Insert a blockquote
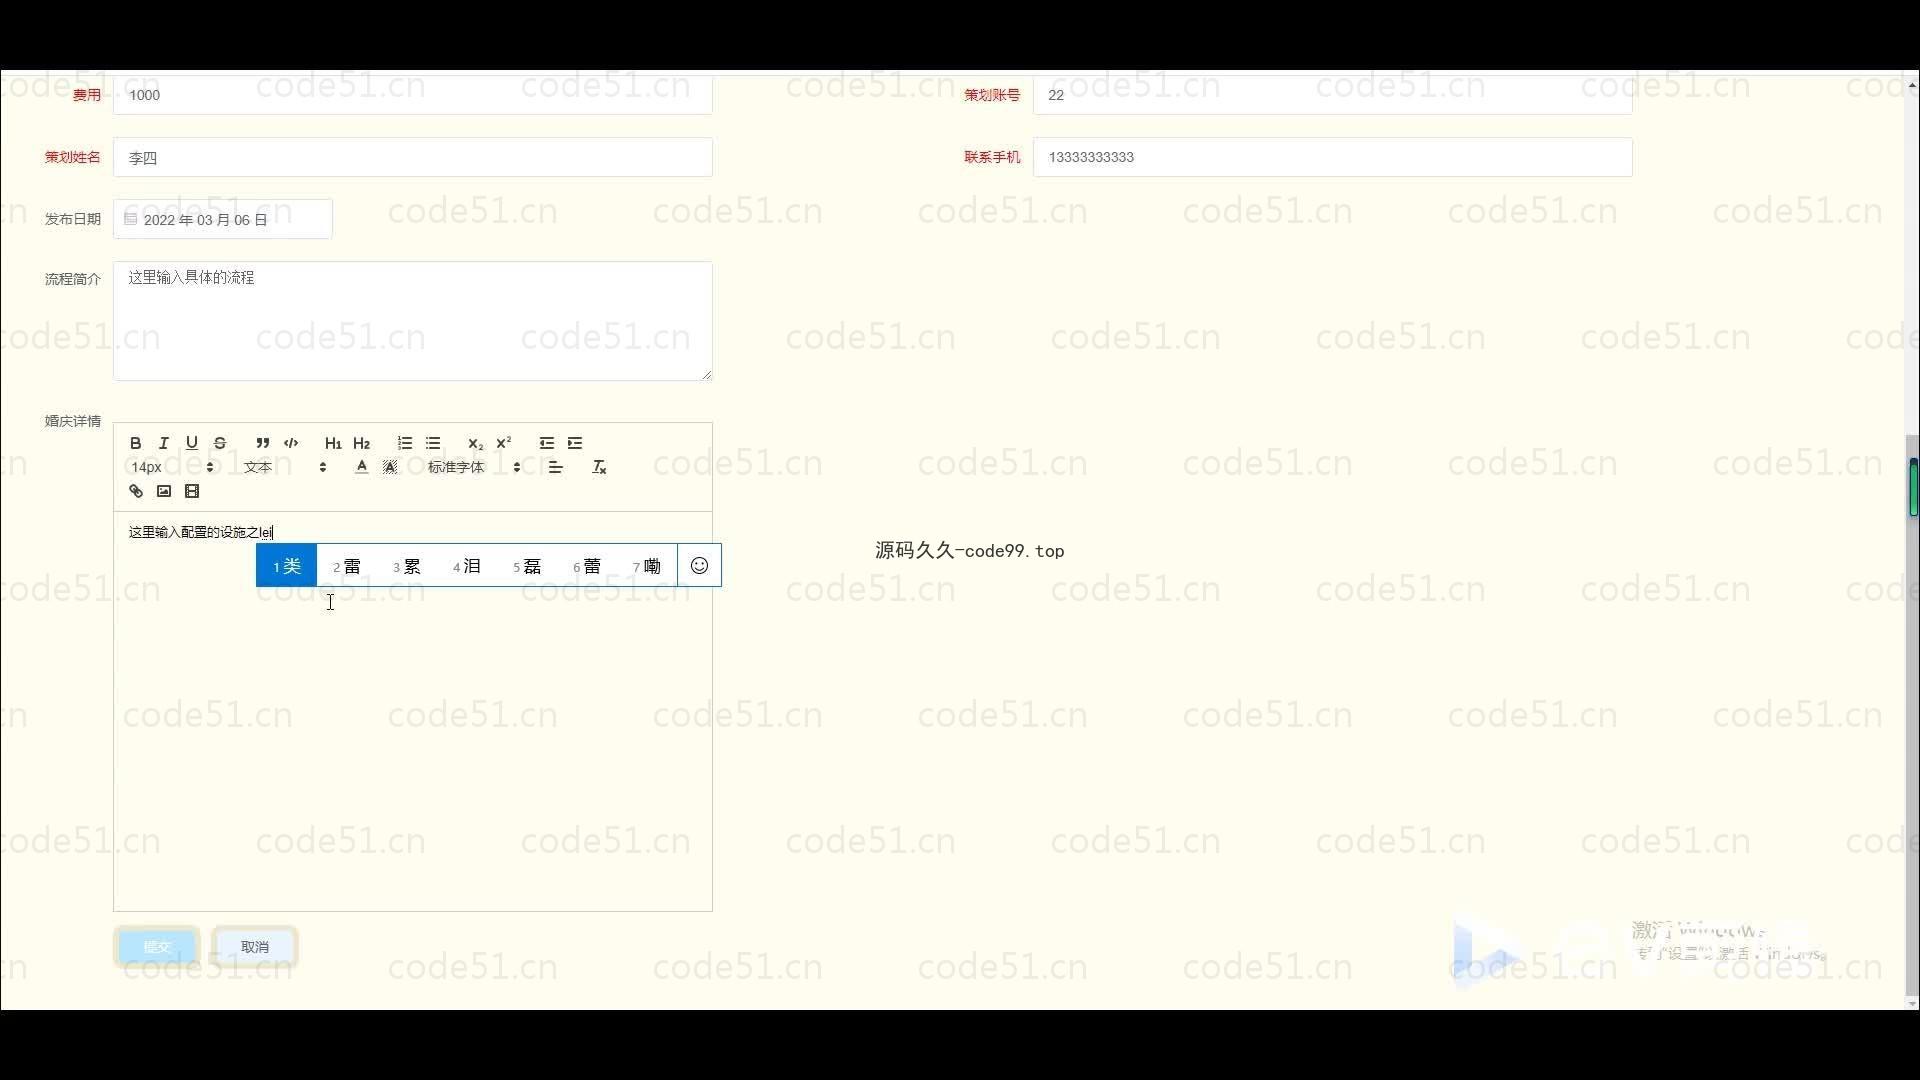1920x1080 pixels. [262, 443]
